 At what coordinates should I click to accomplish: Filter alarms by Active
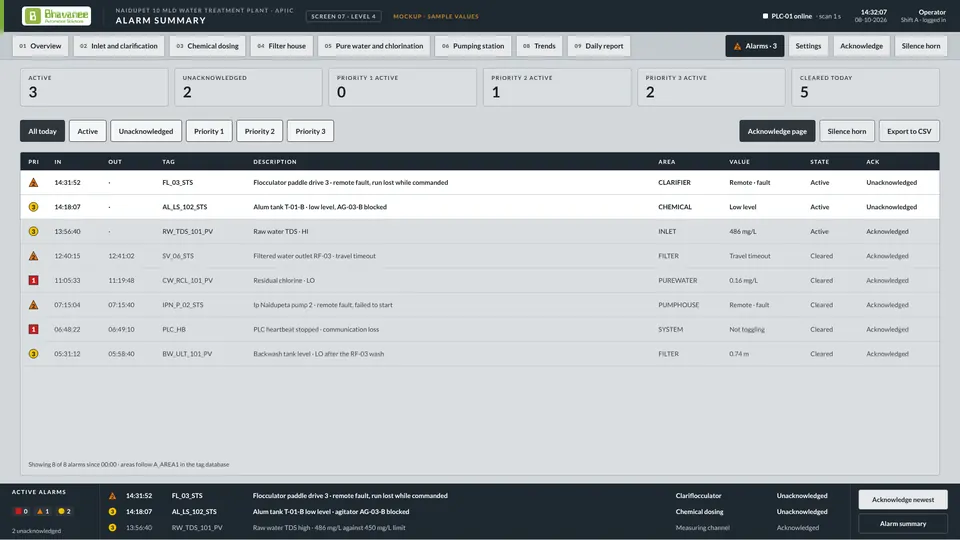88,131
